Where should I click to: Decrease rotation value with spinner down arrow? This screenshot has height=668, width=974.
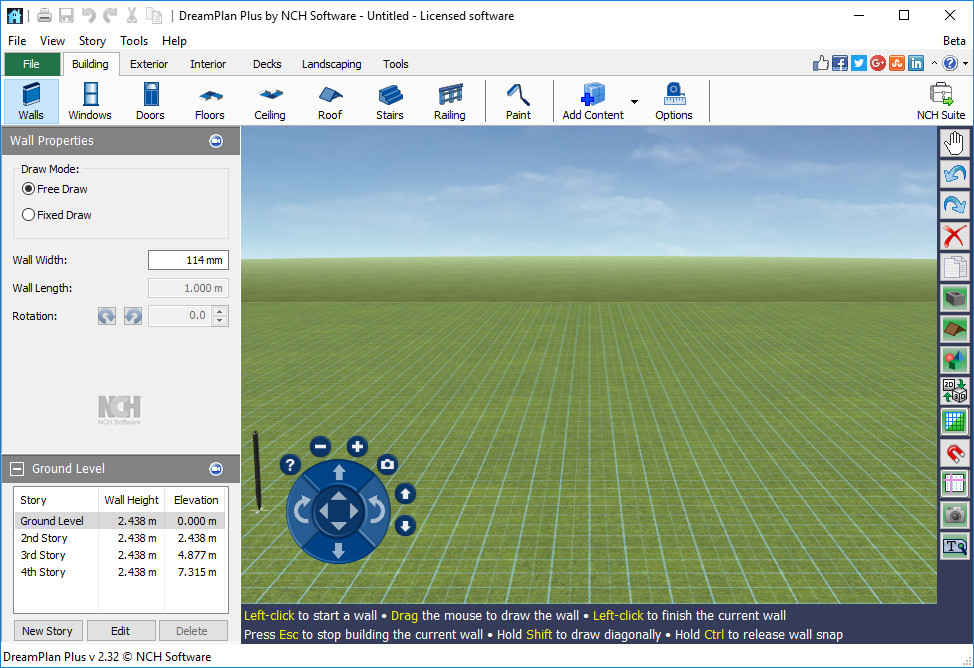[x=219, y=321]
